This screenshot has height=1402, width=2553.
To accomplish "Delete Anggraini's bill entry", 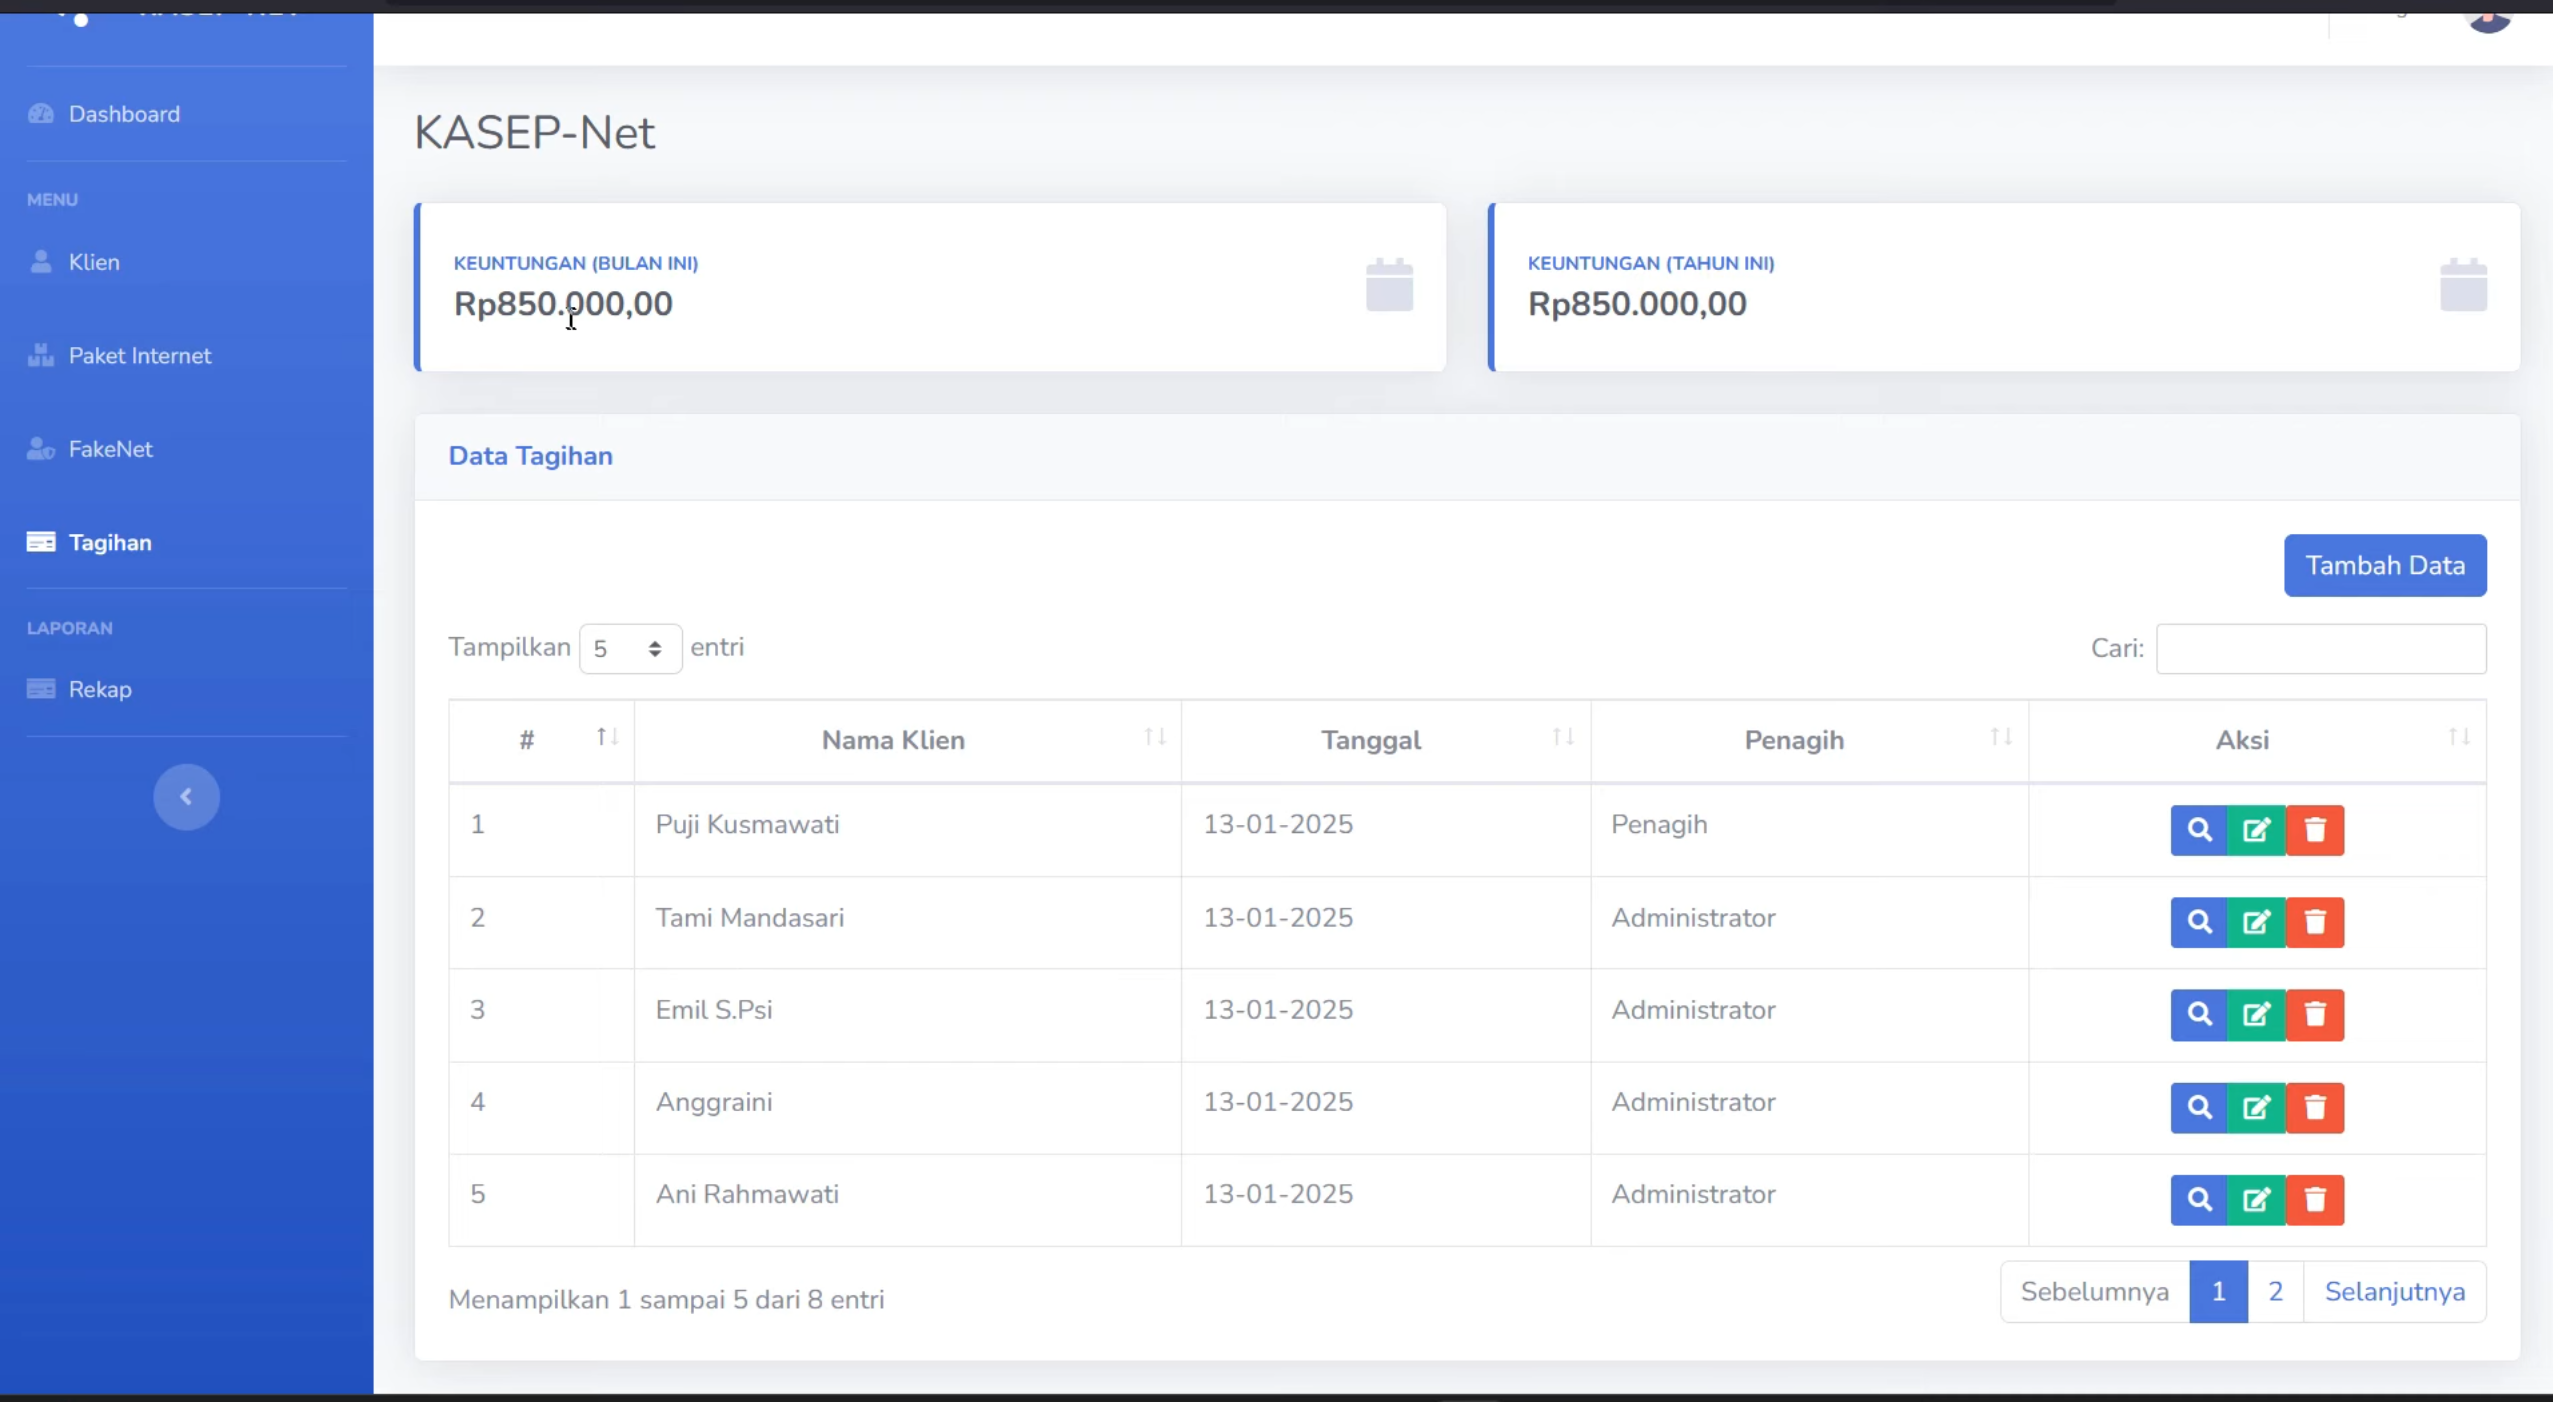I will pos(2315,1107).
